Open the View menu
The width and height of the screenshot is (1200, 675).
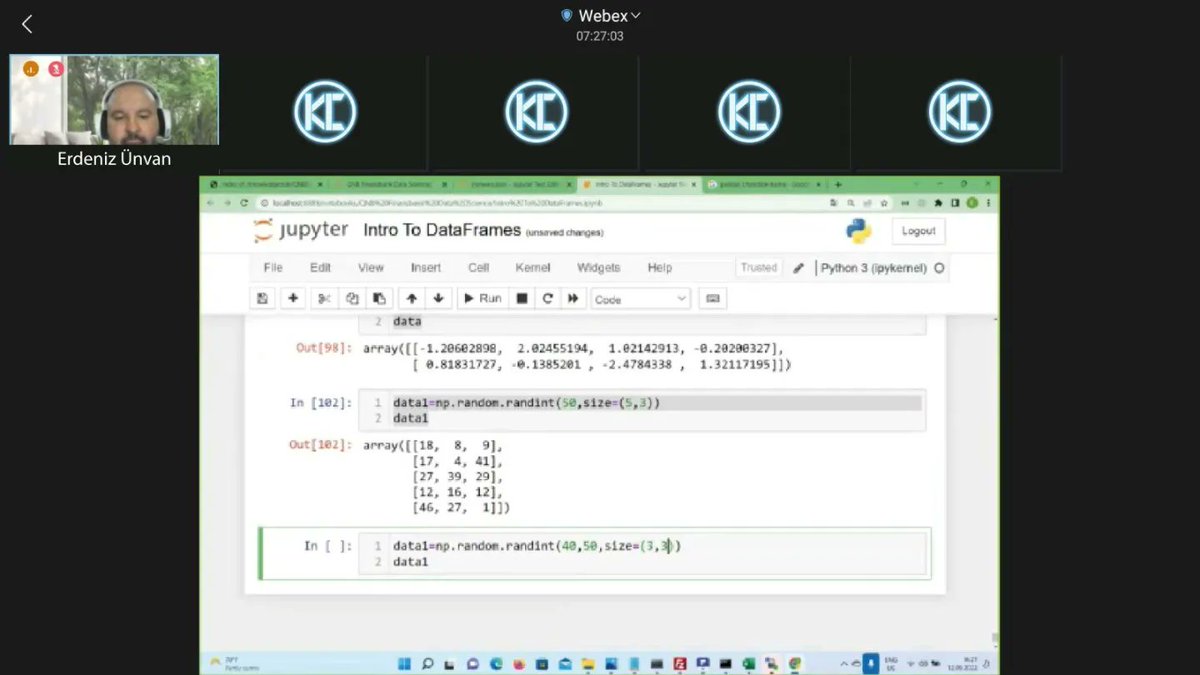click(371, 268)
